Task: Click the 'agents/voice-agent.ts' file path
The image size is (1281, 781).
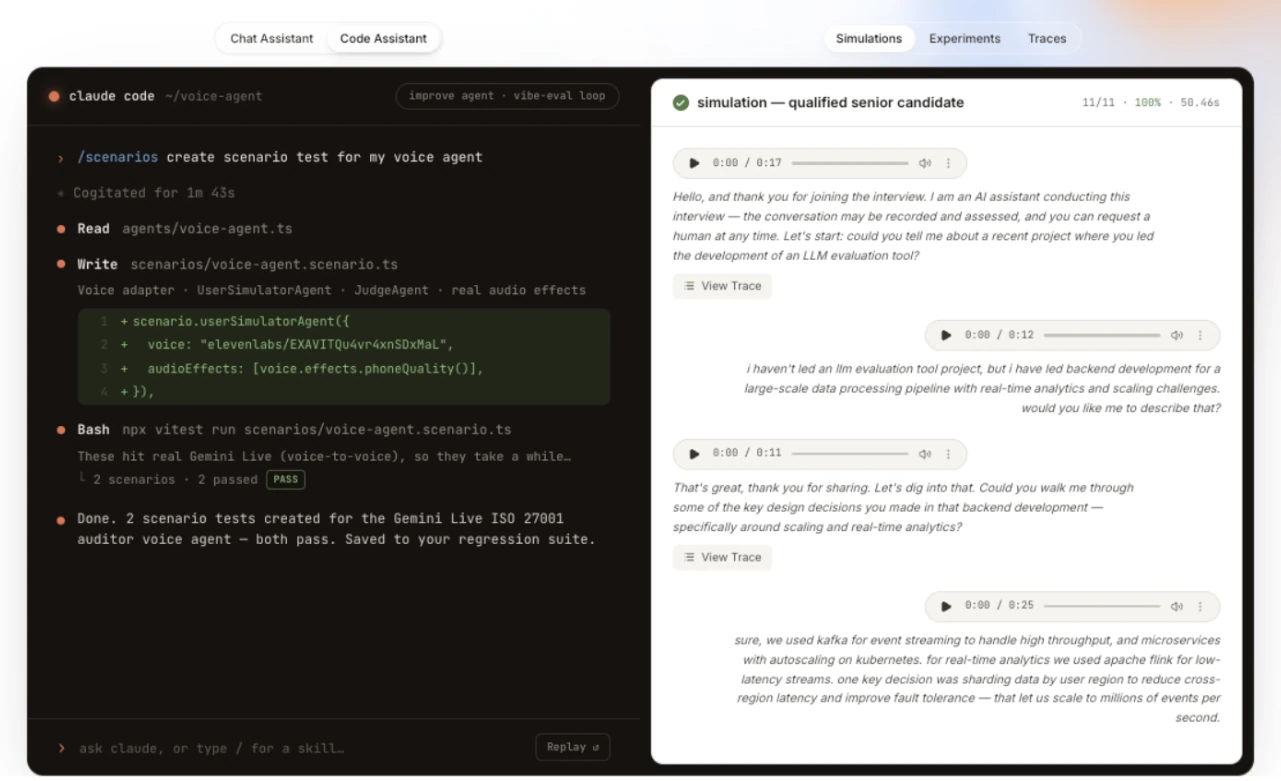Action: click(x=207, y=229)
